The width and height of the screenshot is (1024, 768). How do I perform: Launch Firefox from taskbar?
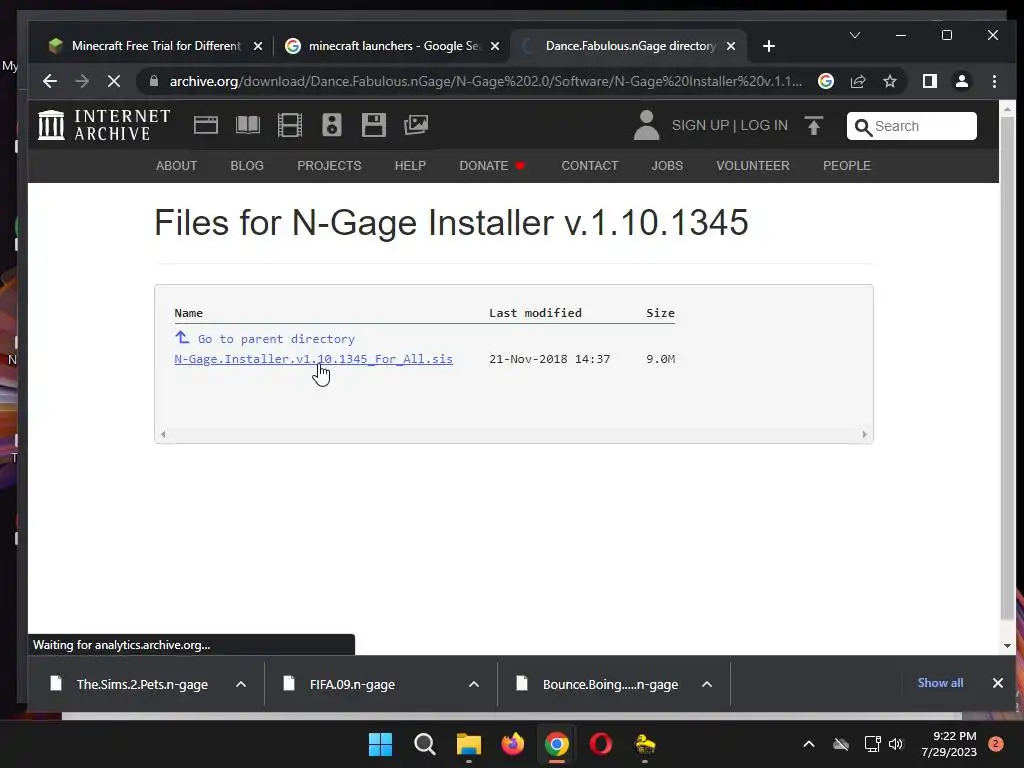coord(513,744)
